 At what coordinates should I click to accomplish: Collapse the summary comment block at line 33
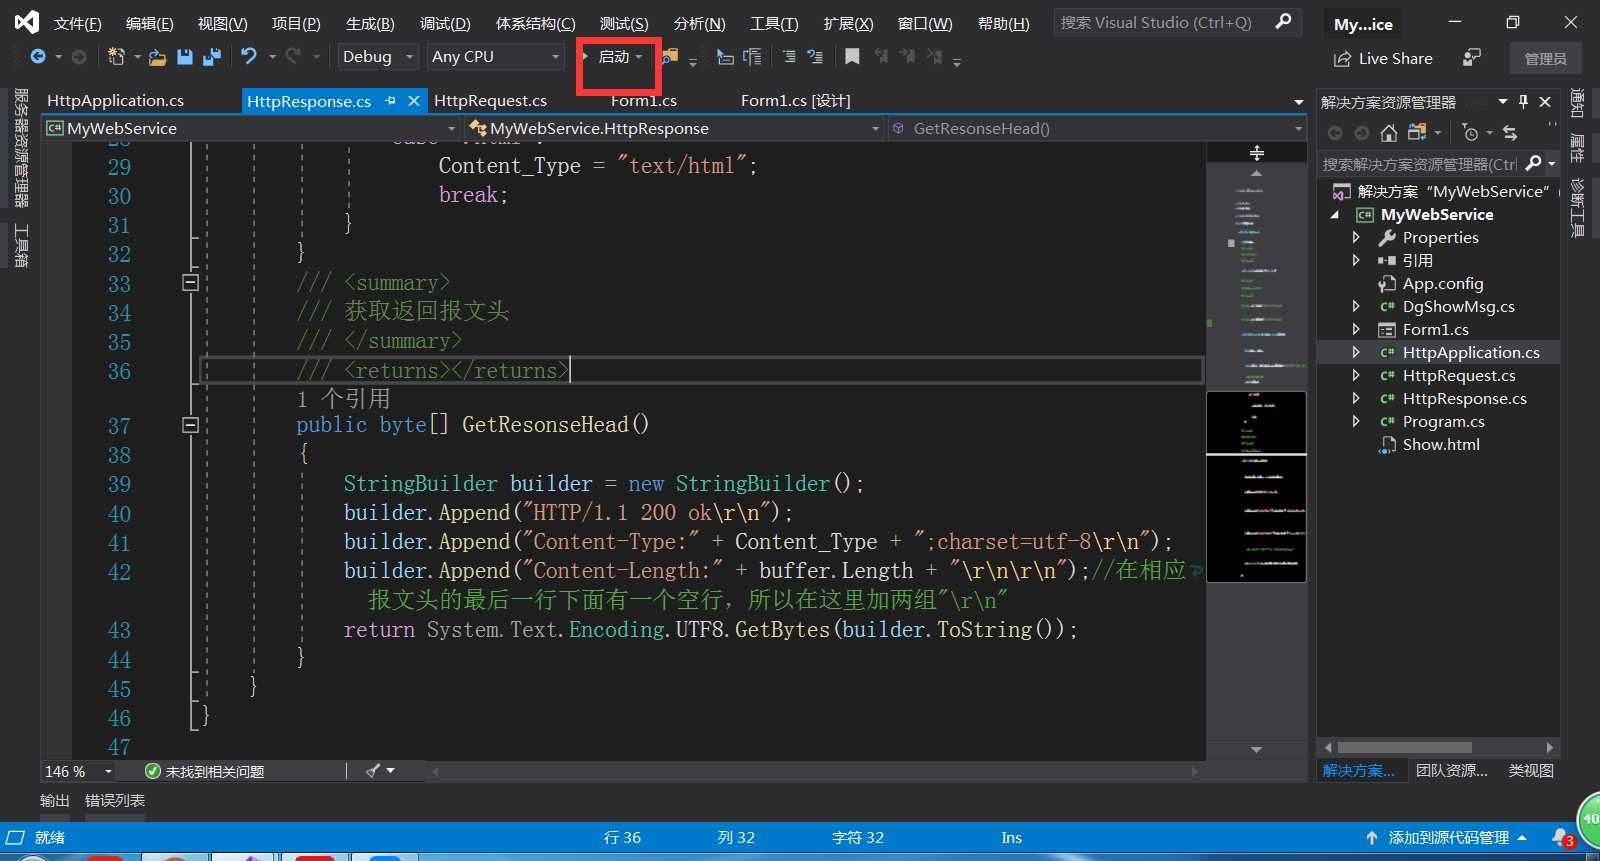(x=191, y=283)
